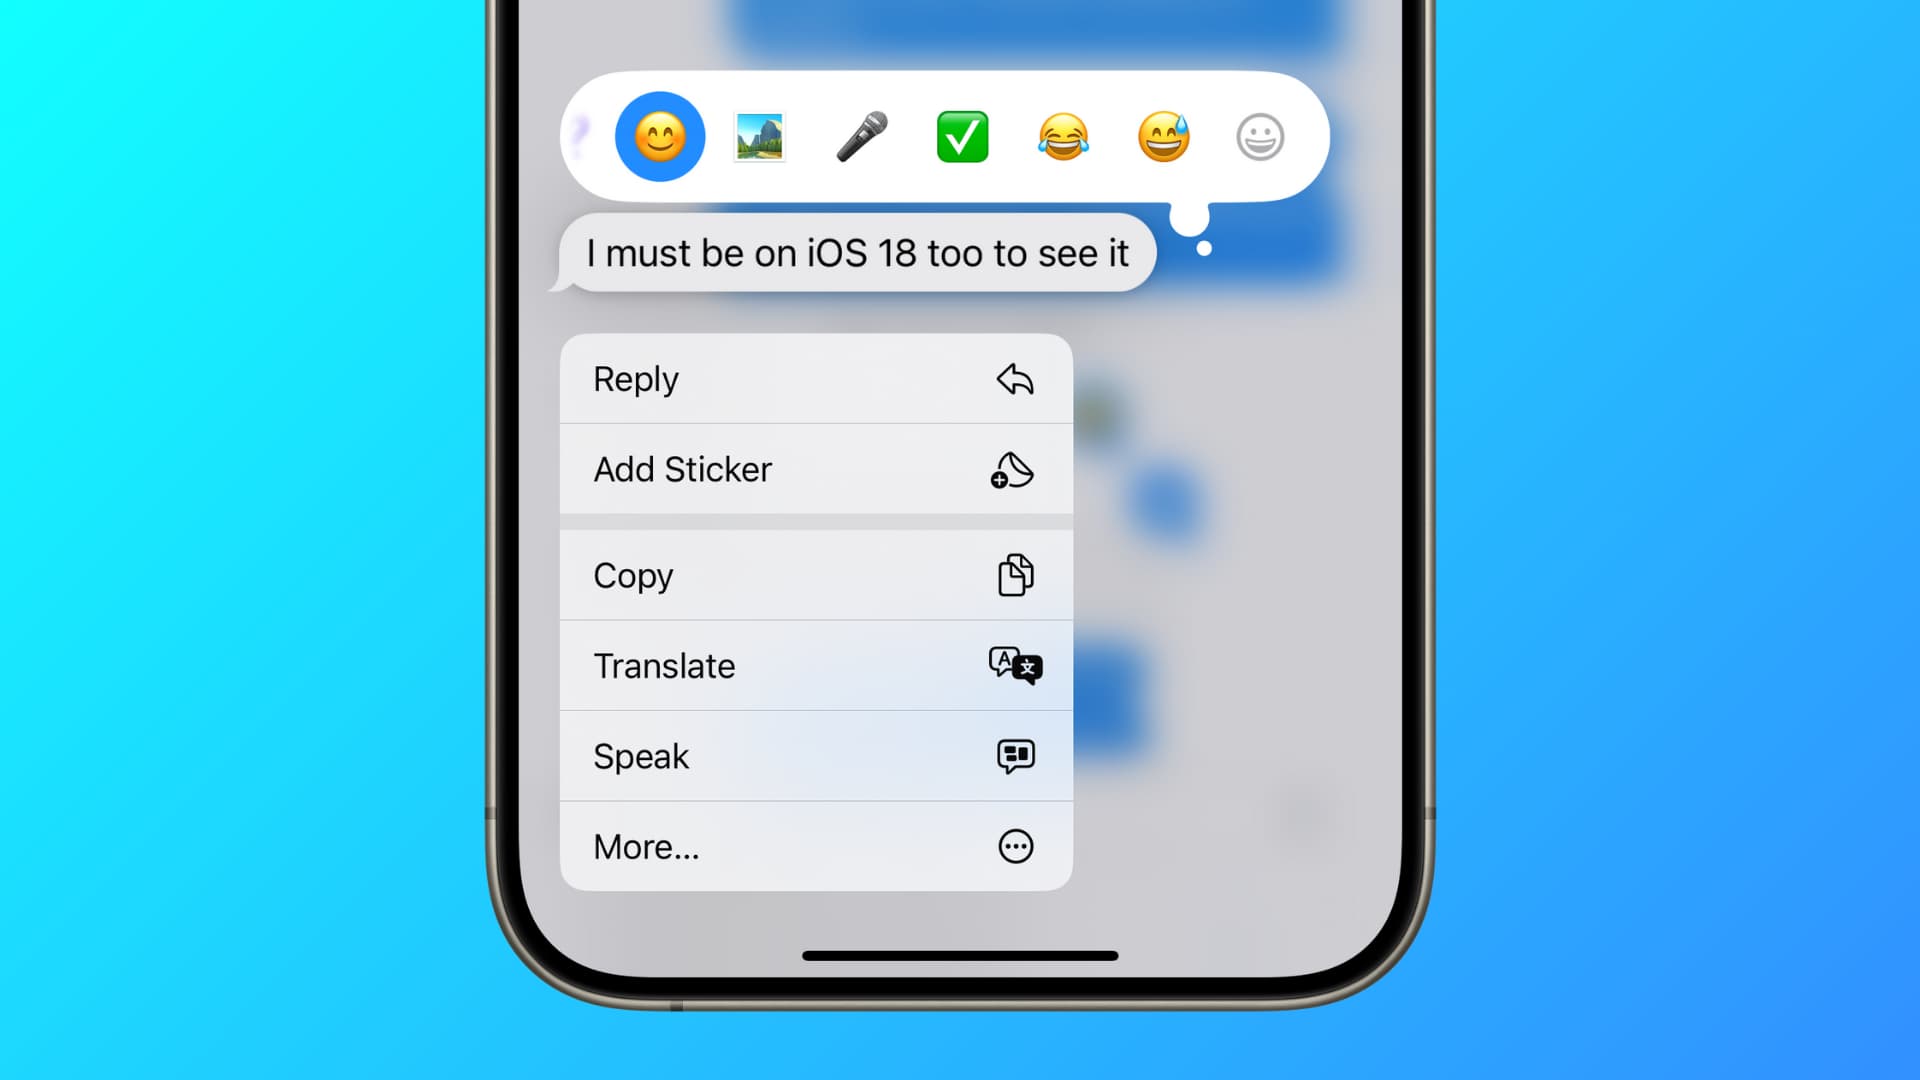Click Reply to this message
Viewport: 1920px width, 1080px height.
tap(812, 378)
